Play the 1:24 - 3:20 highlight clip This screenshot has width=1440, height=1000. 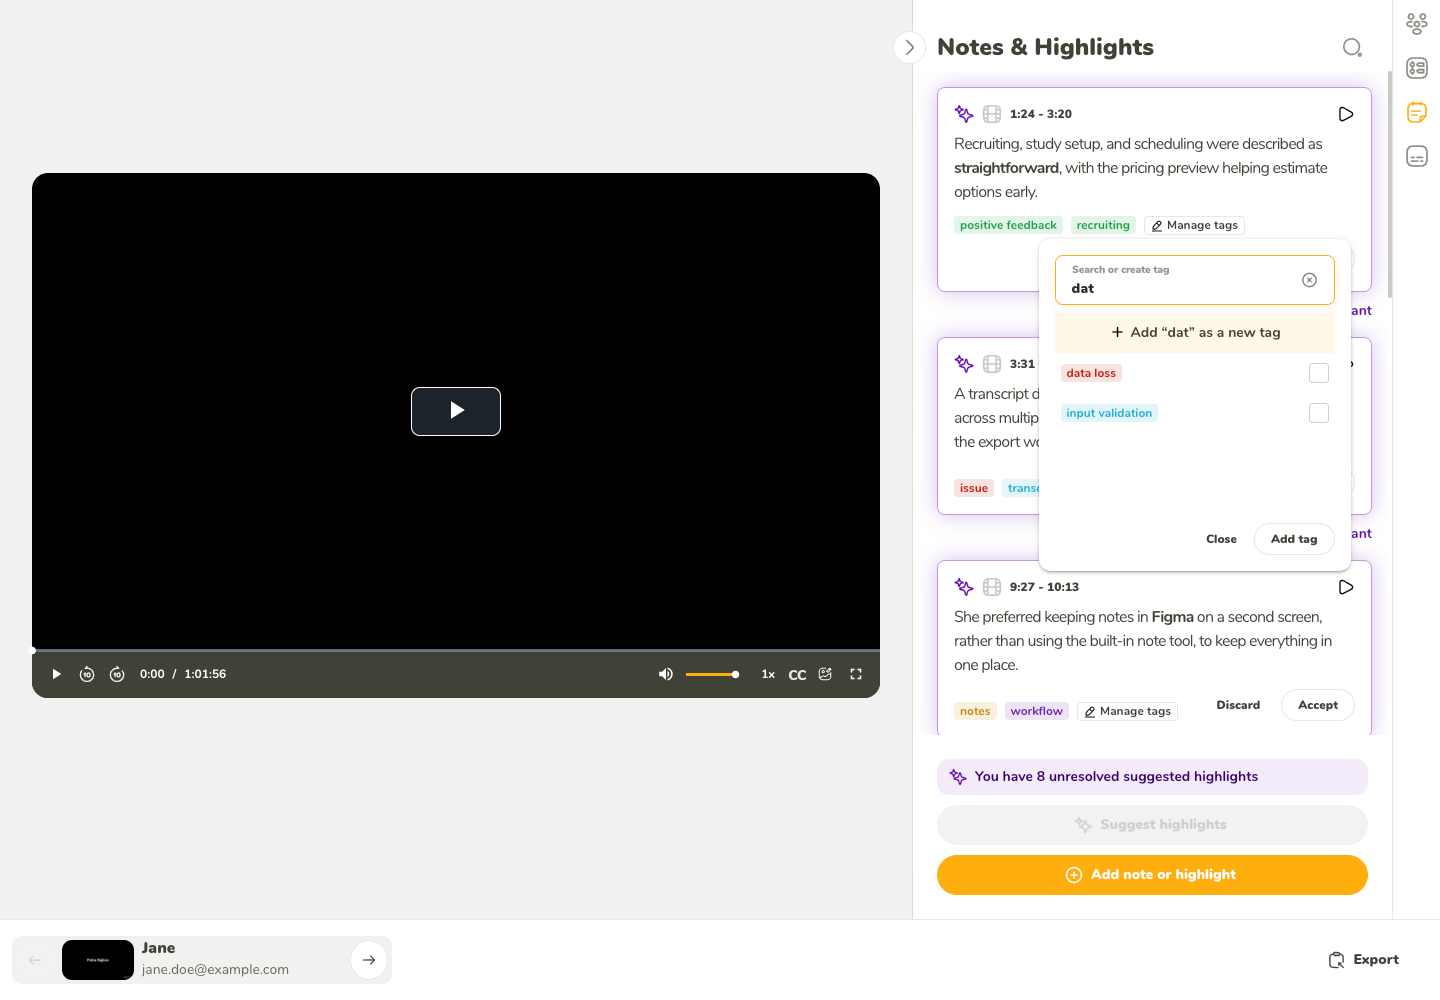pyautogui.click(x=1346, y=114)
